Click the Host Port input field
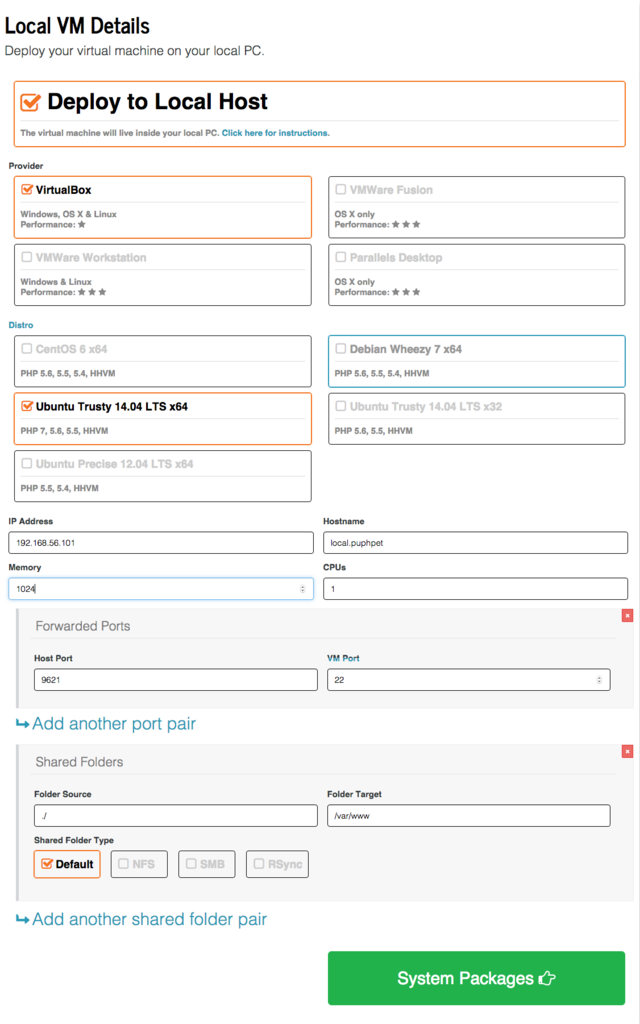640x1024 pixels. point(176,680)
